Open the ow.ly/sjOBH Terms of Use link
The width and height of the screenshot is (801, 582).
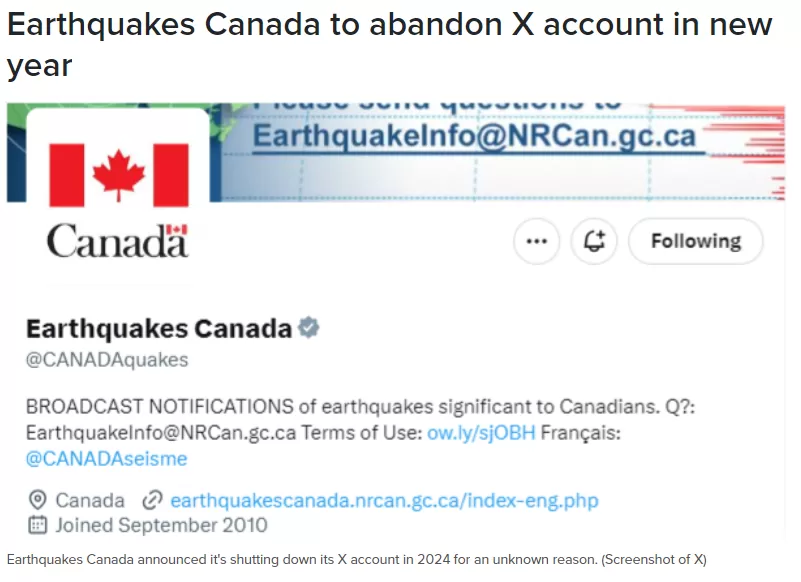tap(481, 433)
